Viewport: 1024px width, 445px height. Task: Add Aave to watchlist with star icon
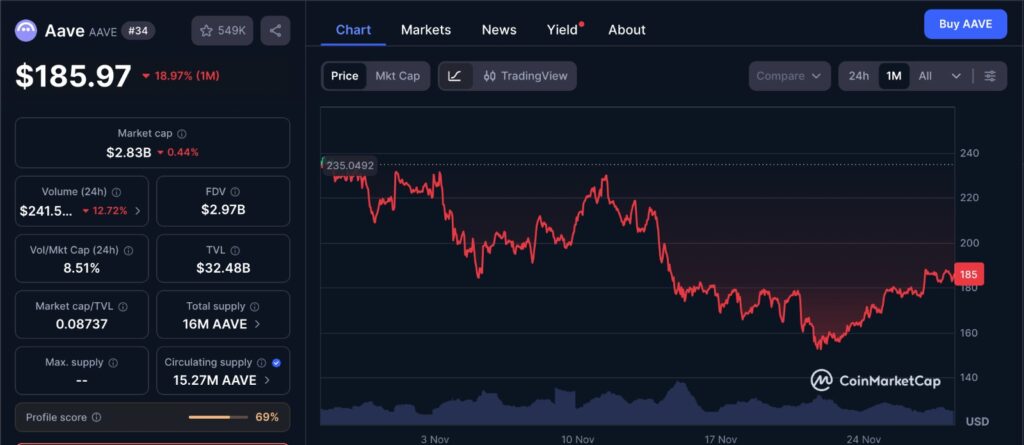(x=222, y=31)
